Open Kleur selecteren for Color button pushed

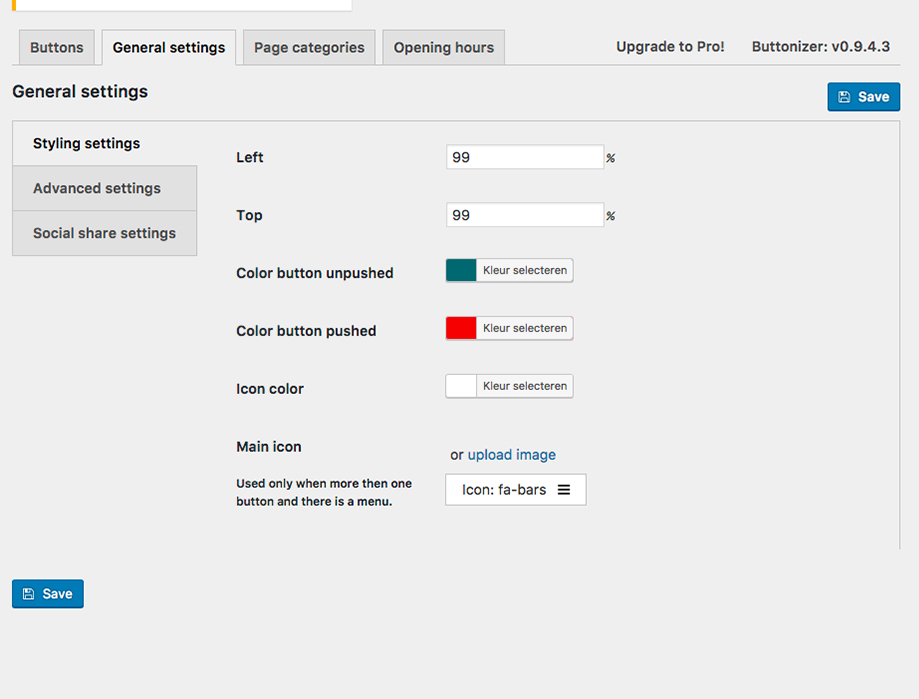click(x=524, y=329)
